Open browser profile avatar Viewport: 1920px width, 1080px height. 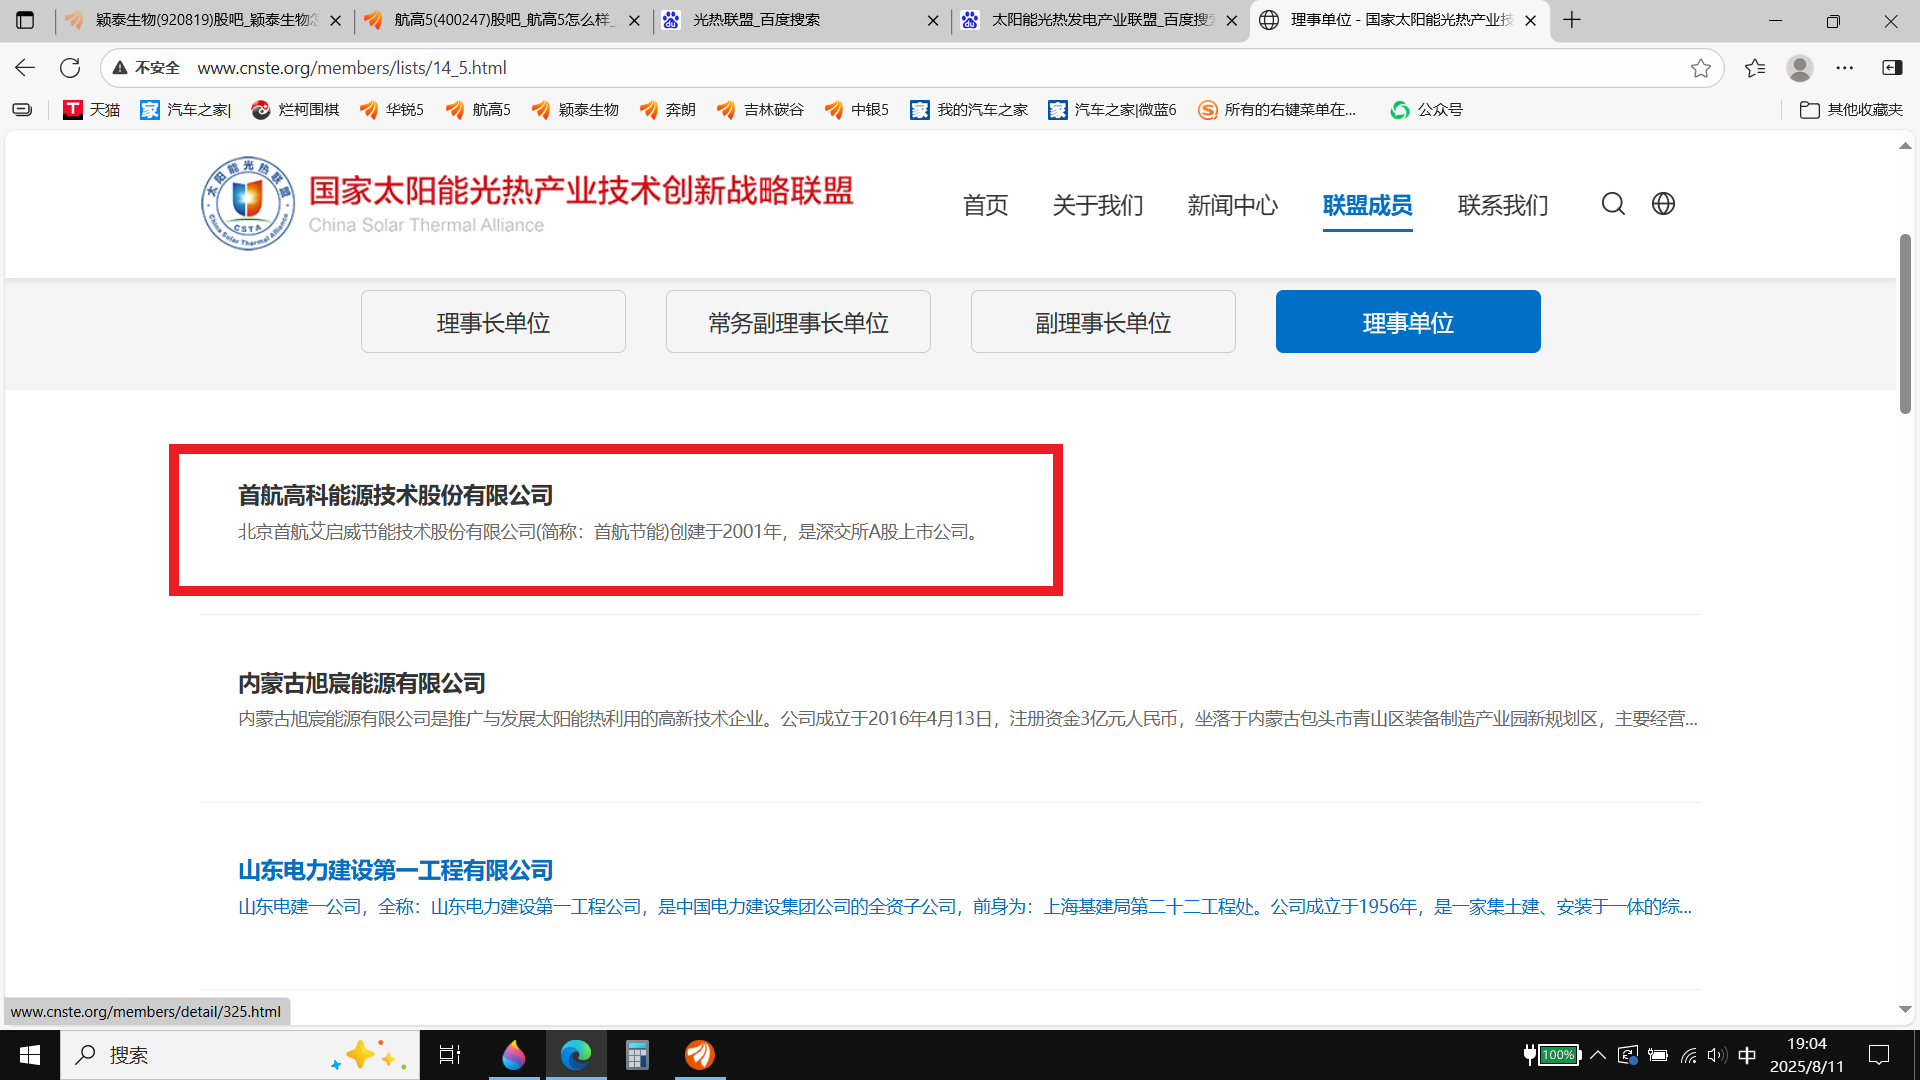coord(1800,68)
